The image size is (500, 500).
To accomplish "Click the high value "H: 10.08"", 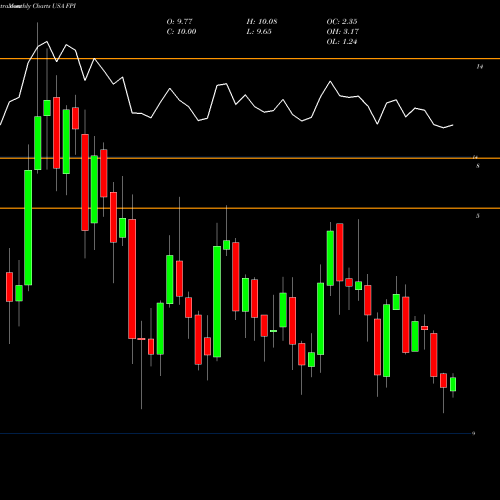I will tap(262, 22).
